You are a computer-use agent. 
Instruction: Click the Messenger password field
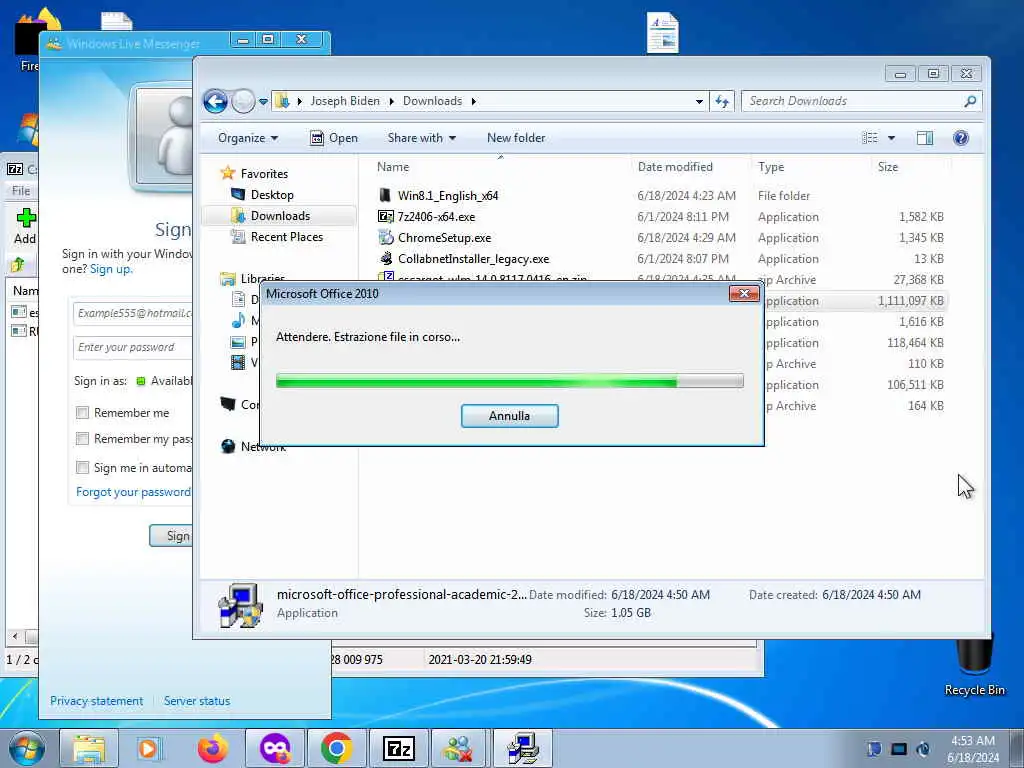pos(133,347)
